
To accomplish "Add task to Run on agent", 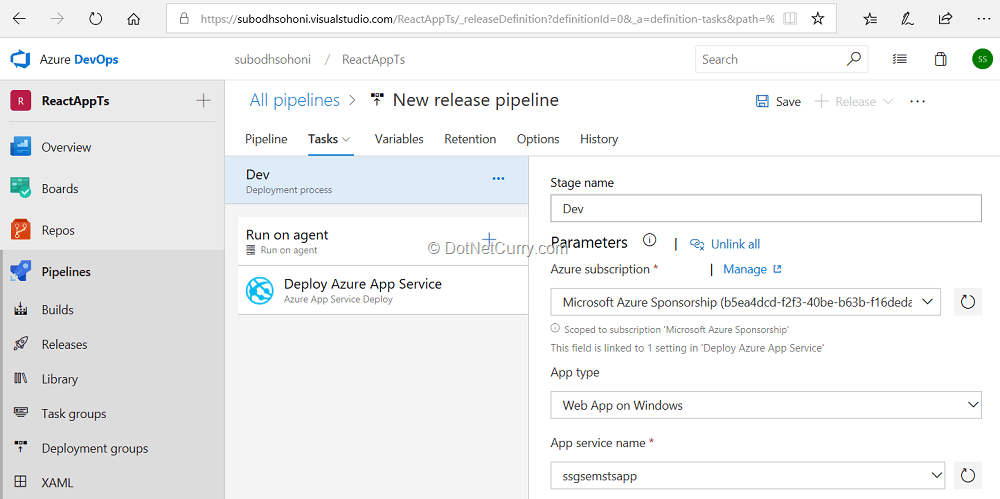I will tap(489, 239).
